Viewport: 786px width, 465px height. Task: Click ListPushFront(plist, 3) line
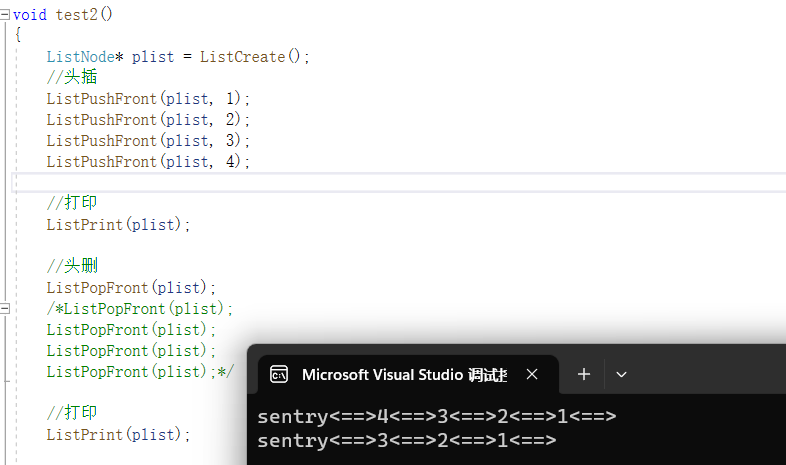(148, 141)
